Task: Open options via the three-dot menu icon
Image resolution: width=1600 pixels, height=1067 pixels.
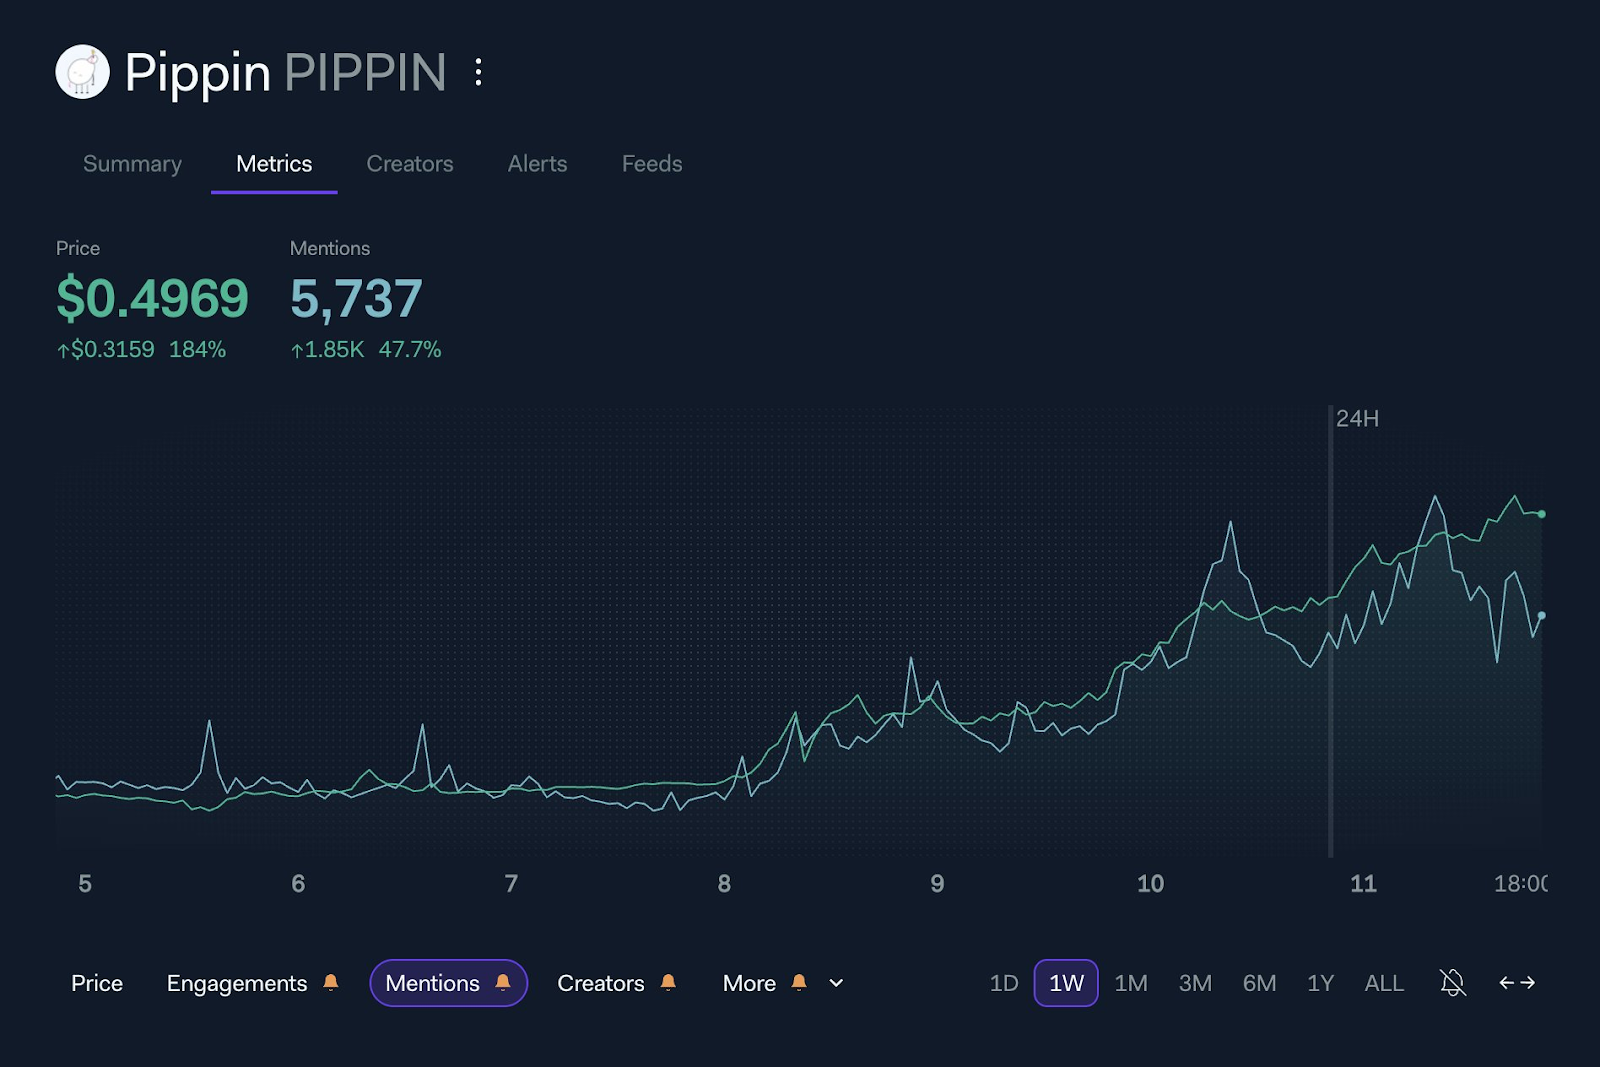Action: (479, 72)
